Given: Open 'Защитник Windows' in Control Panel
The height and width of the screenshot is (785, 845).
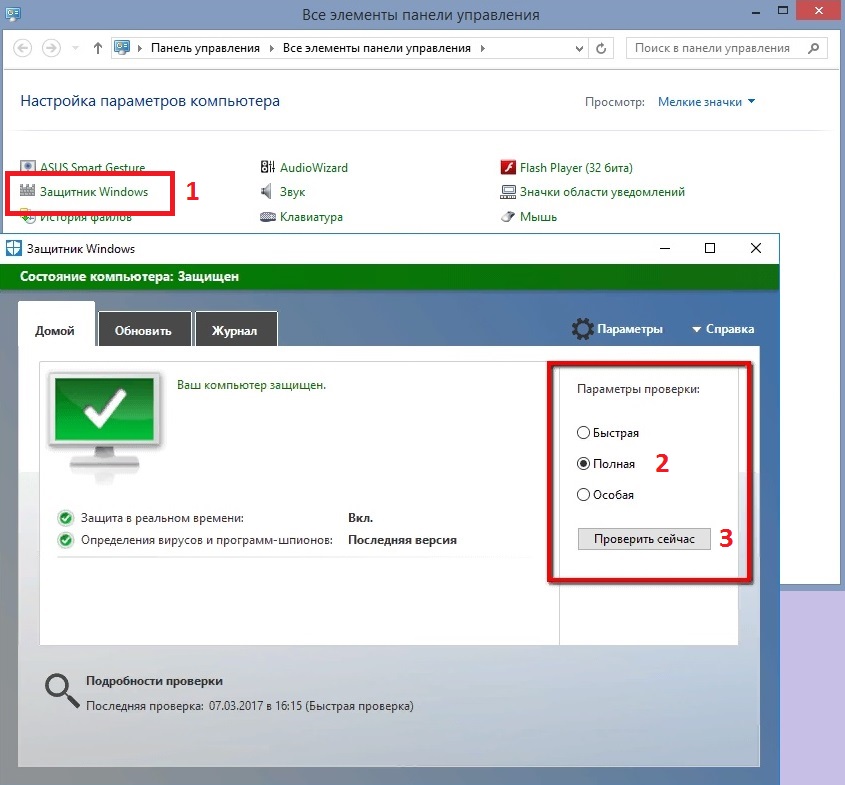Looking at the screenshot, I should tap(94, 192).
